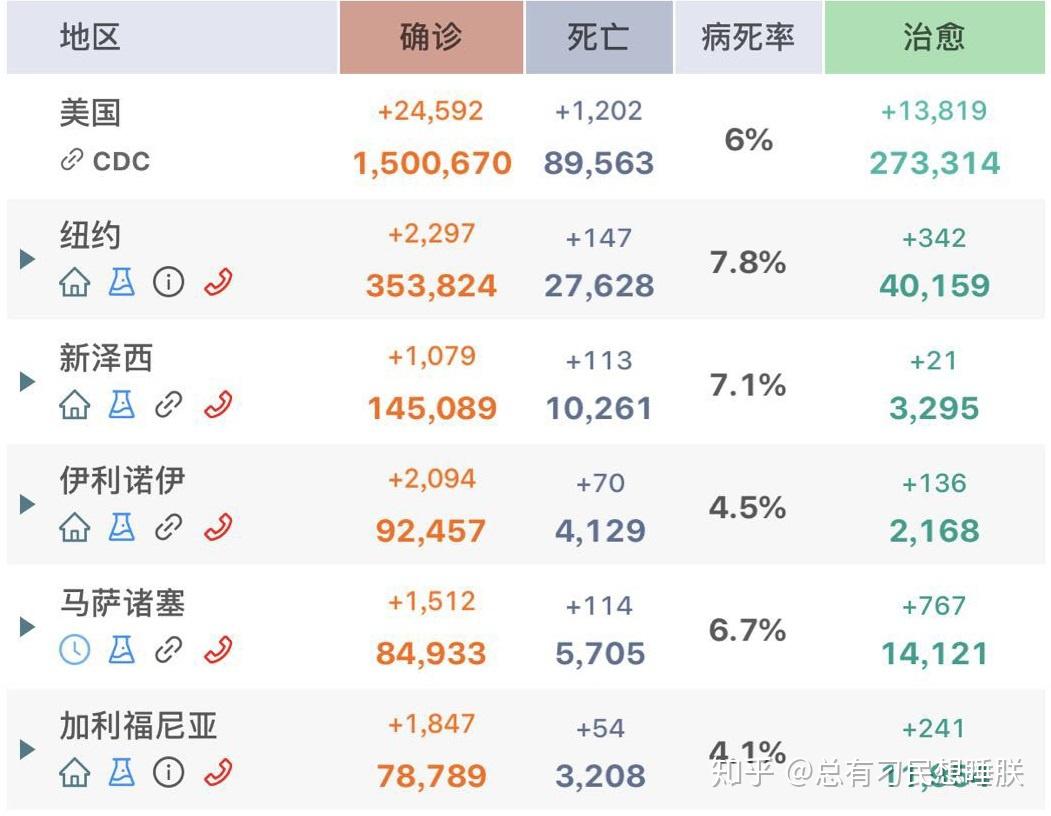
Task: Open the home icon under 加利福尼亚
Action: click(74, 772)
